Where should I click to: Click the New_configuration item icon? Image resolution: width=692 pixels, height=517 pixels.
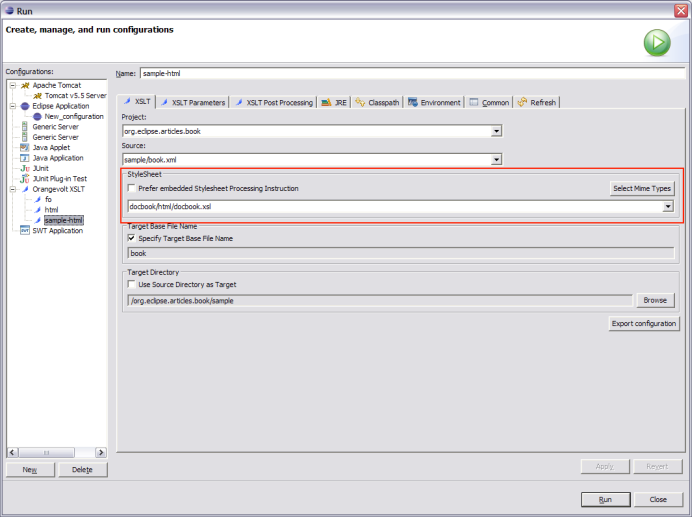[x=38, y=117]
